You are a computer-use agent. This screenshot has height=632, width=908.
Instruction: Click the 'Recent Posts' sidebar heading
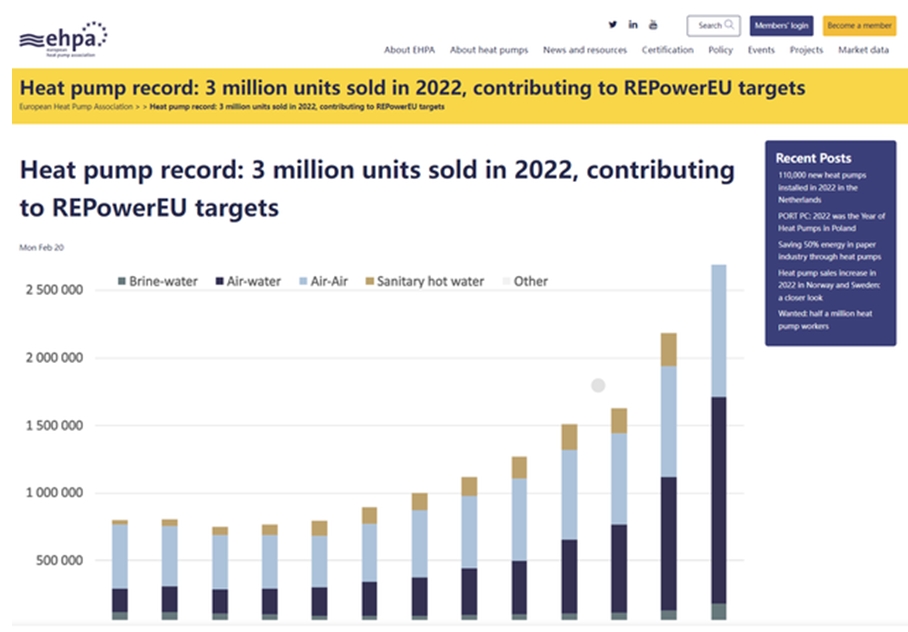(x=813, y=158)
